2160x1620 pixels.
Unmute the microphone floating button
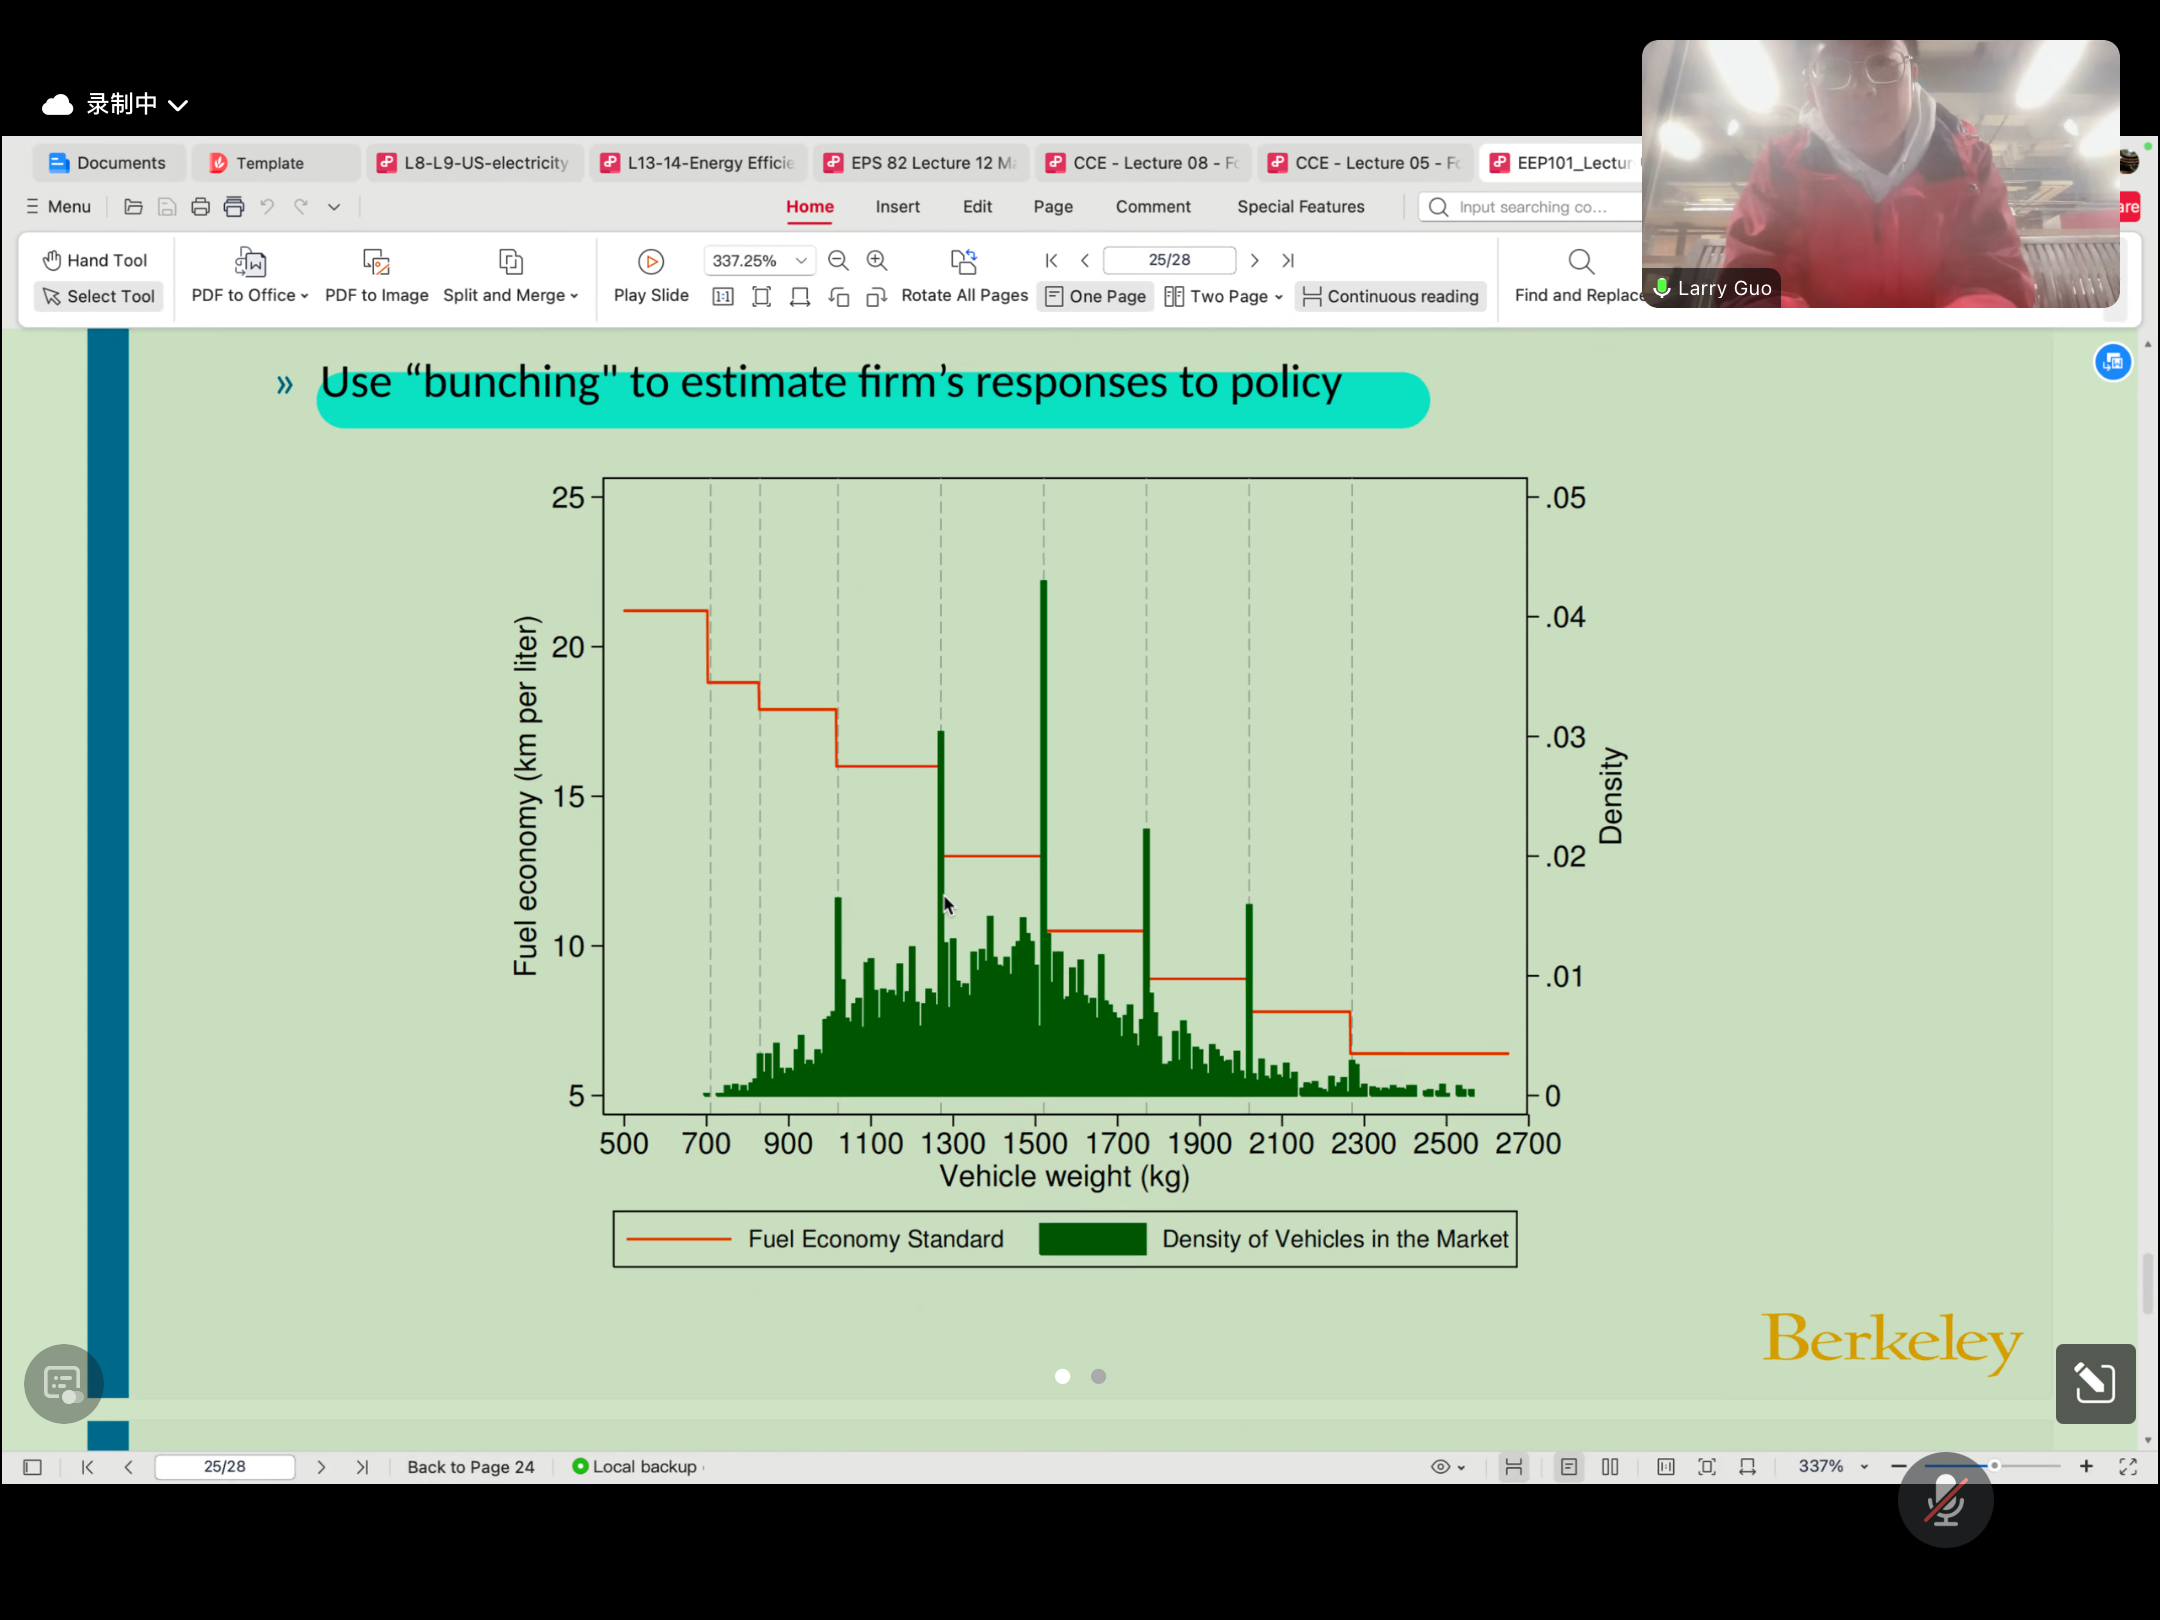(x=1945, y=1500)
